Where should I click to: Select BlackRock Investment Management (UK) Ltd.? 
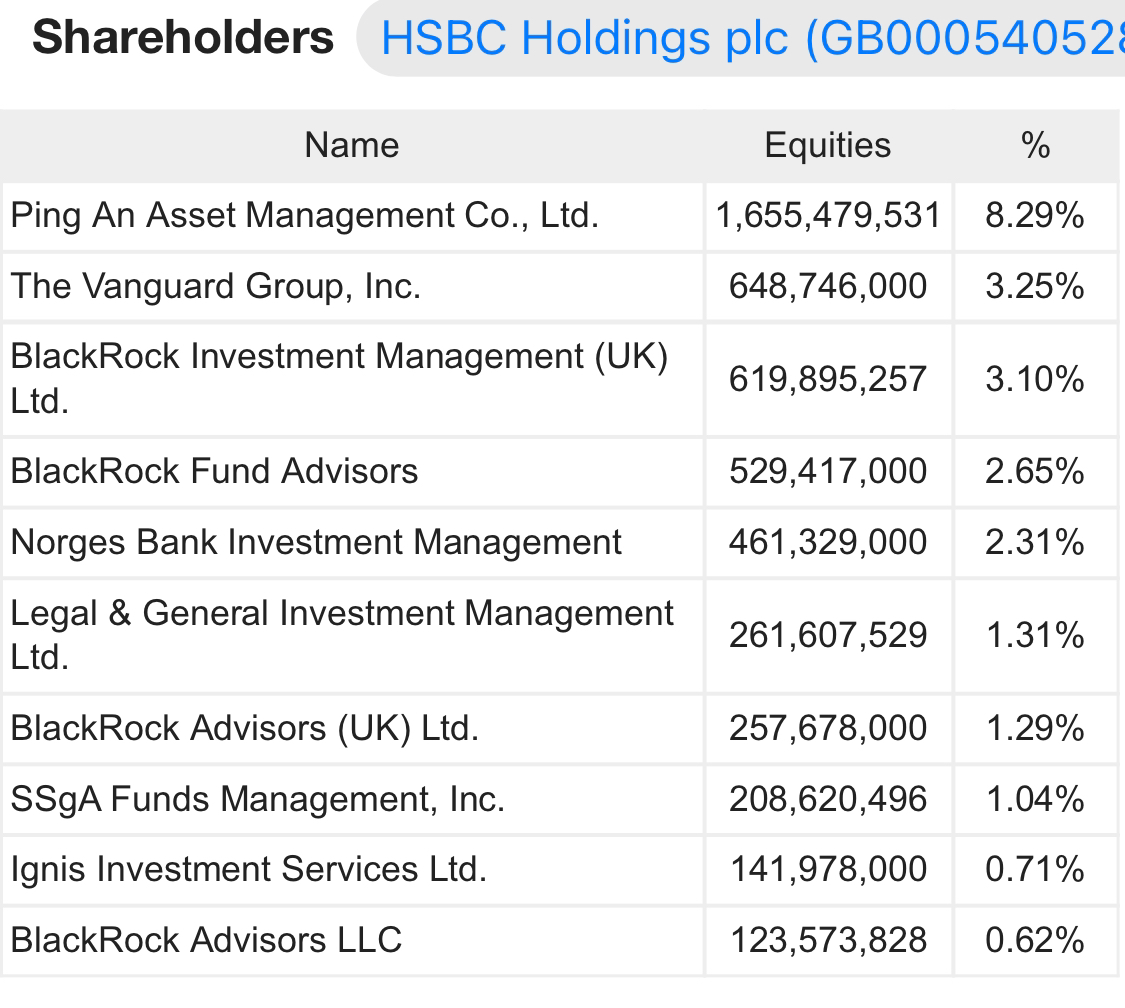[338, 378]
